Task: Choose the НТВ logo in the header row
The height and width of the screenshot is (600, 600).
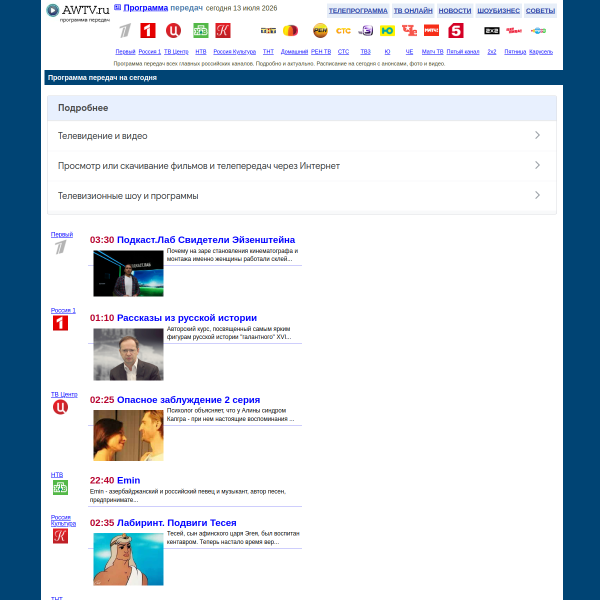Action: point(201,31)
